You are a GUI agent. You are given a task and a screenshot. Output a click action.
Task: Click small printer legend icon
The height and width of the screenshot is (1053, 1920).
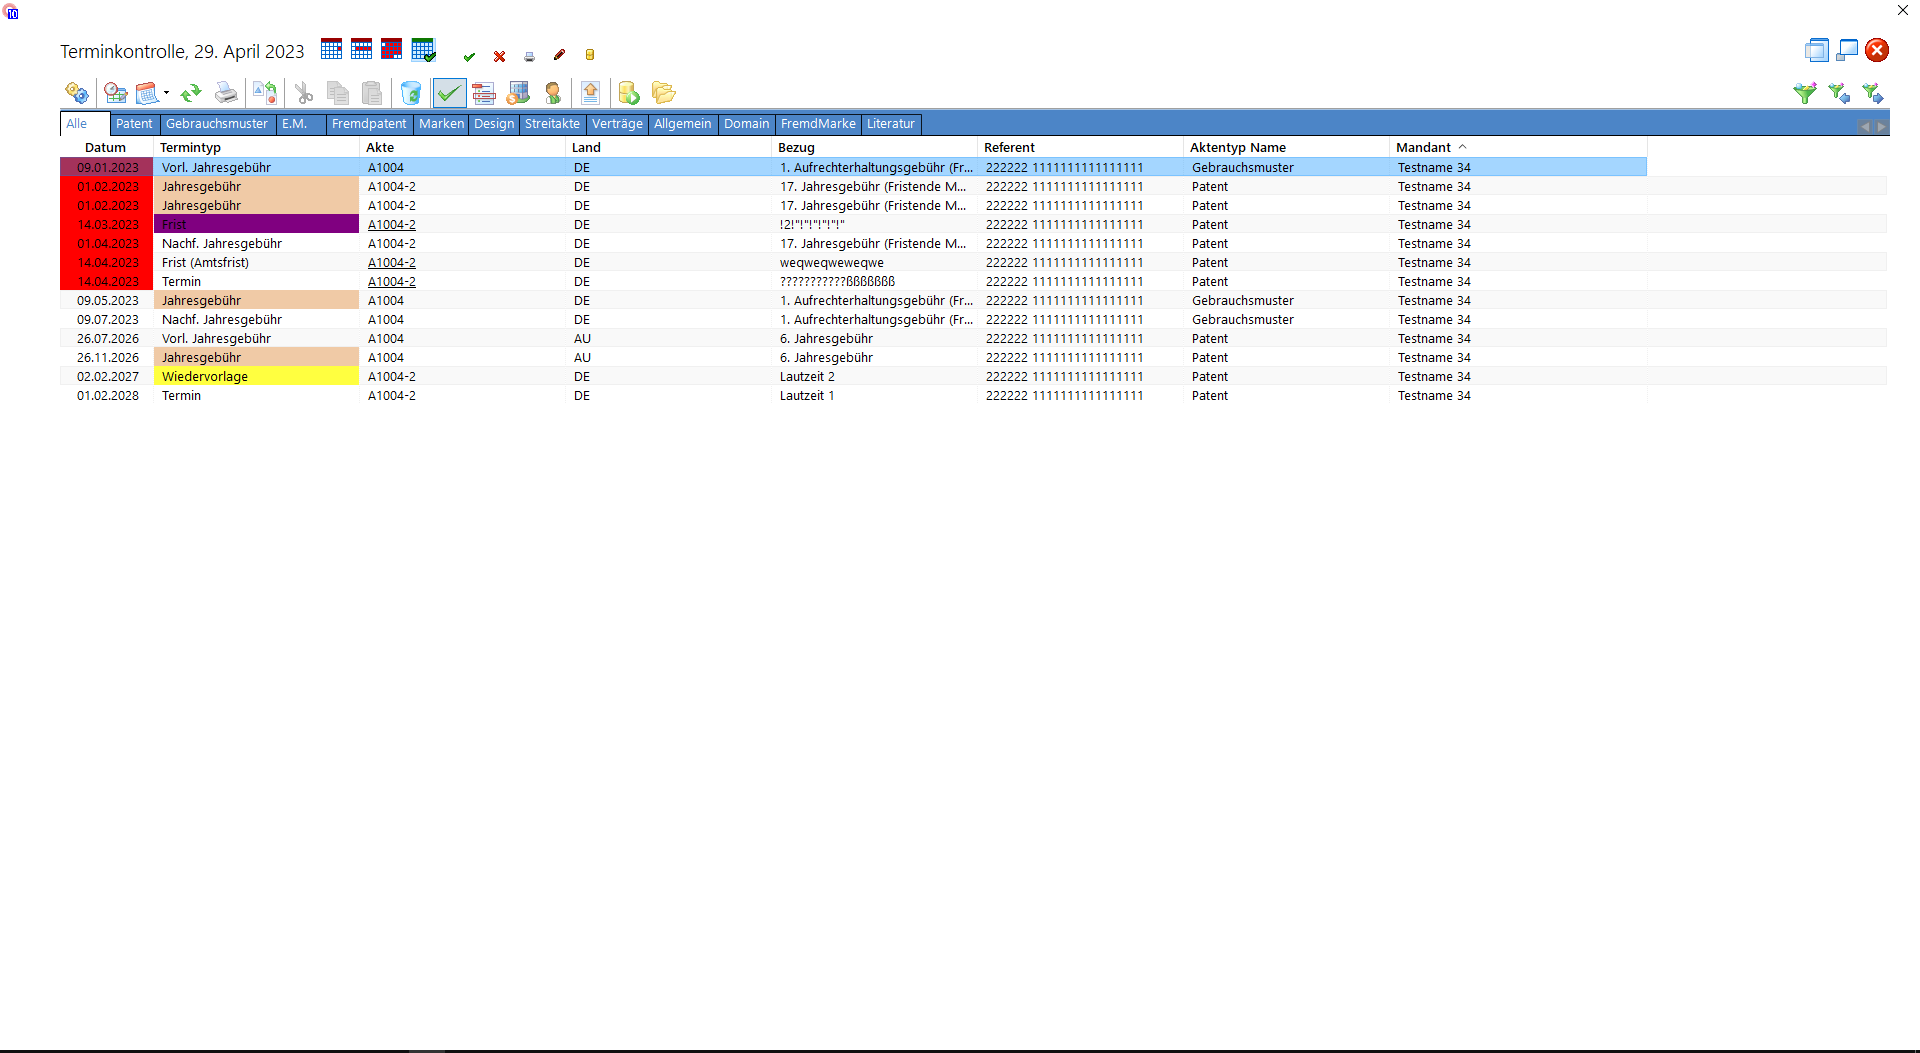click(529, 57)
